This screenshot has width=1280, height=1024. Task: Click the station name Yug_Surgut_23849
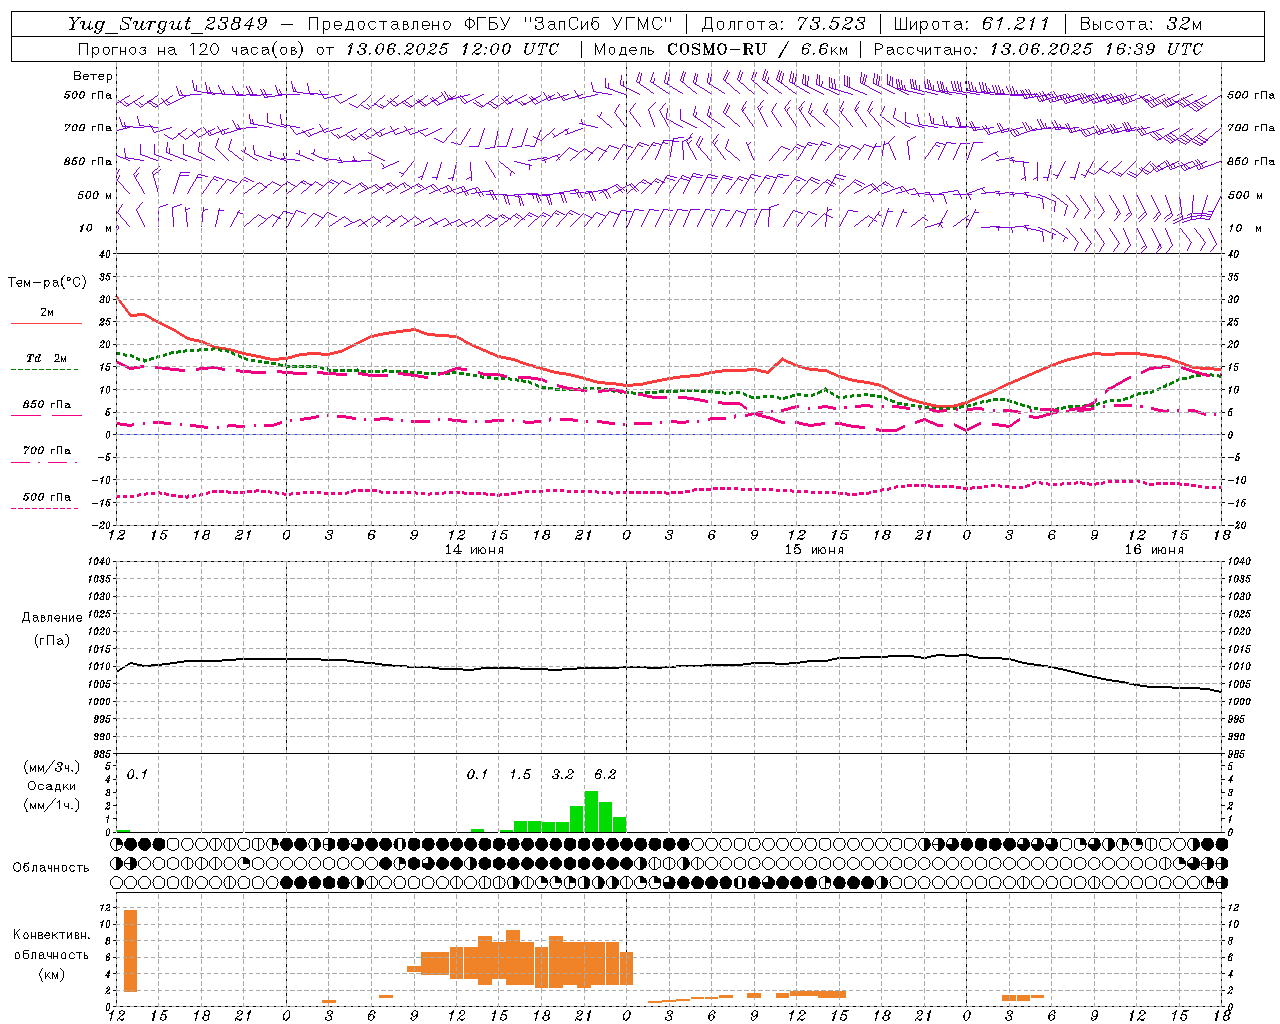(x=168, y=23)
